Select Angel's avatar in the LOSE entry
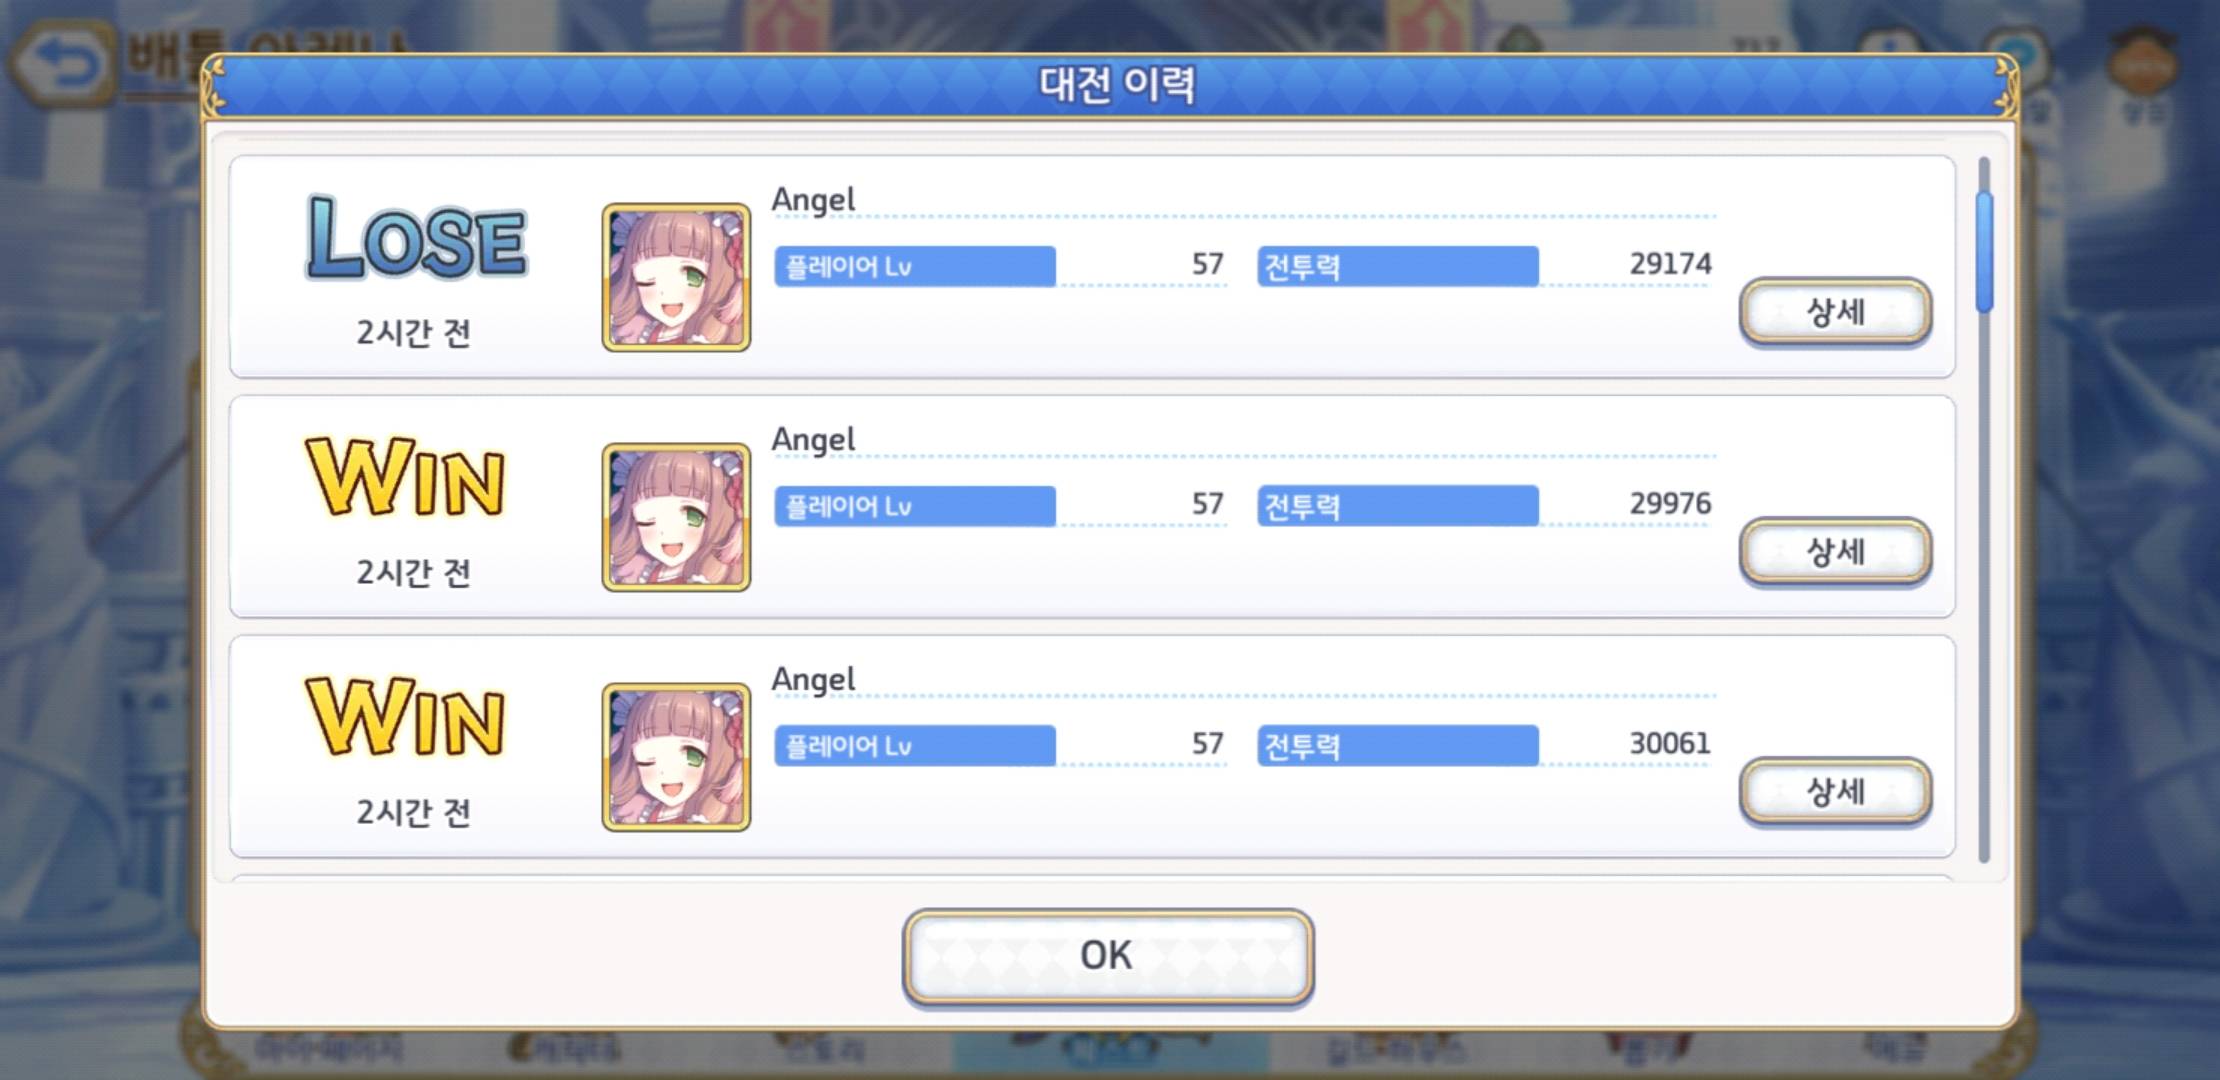Image resolution: width=2220 pixels, height=1080 pixels. pyautogui.click(x=676, y=278)
